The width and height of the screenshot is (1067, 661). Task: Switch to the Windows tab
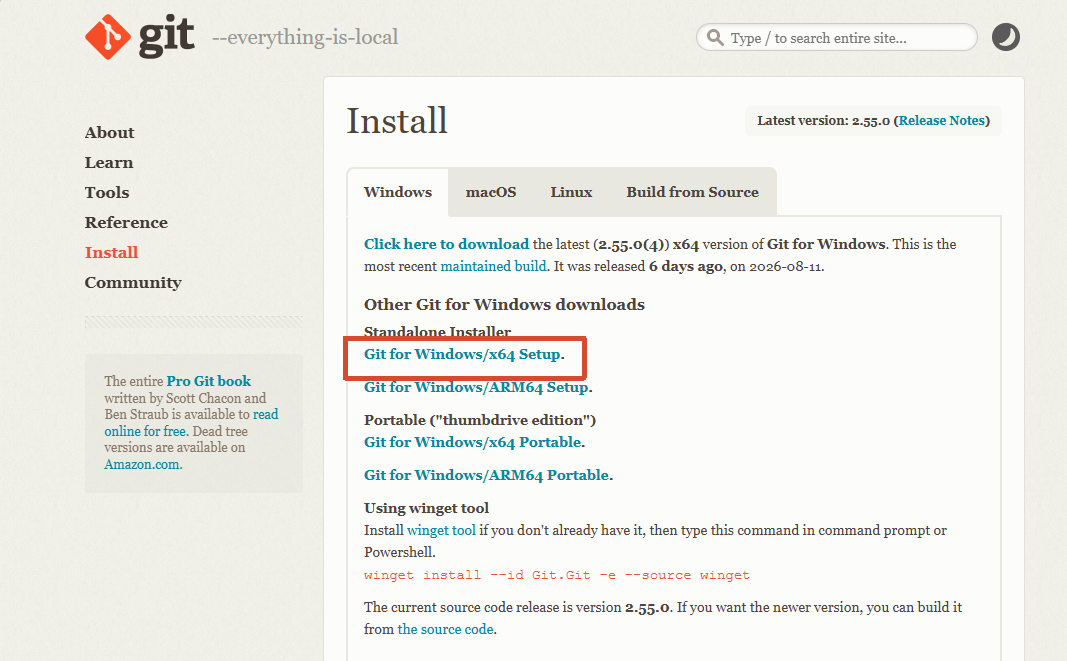point(397,192)
